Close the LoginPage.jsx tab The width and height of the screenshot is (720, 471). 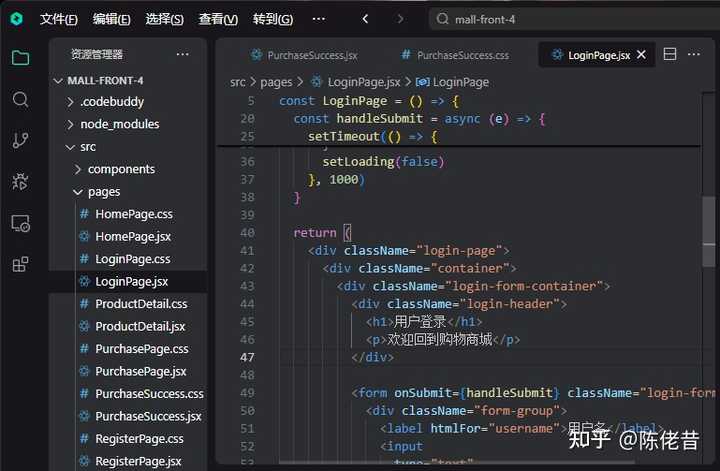click(x=641, y=55)
